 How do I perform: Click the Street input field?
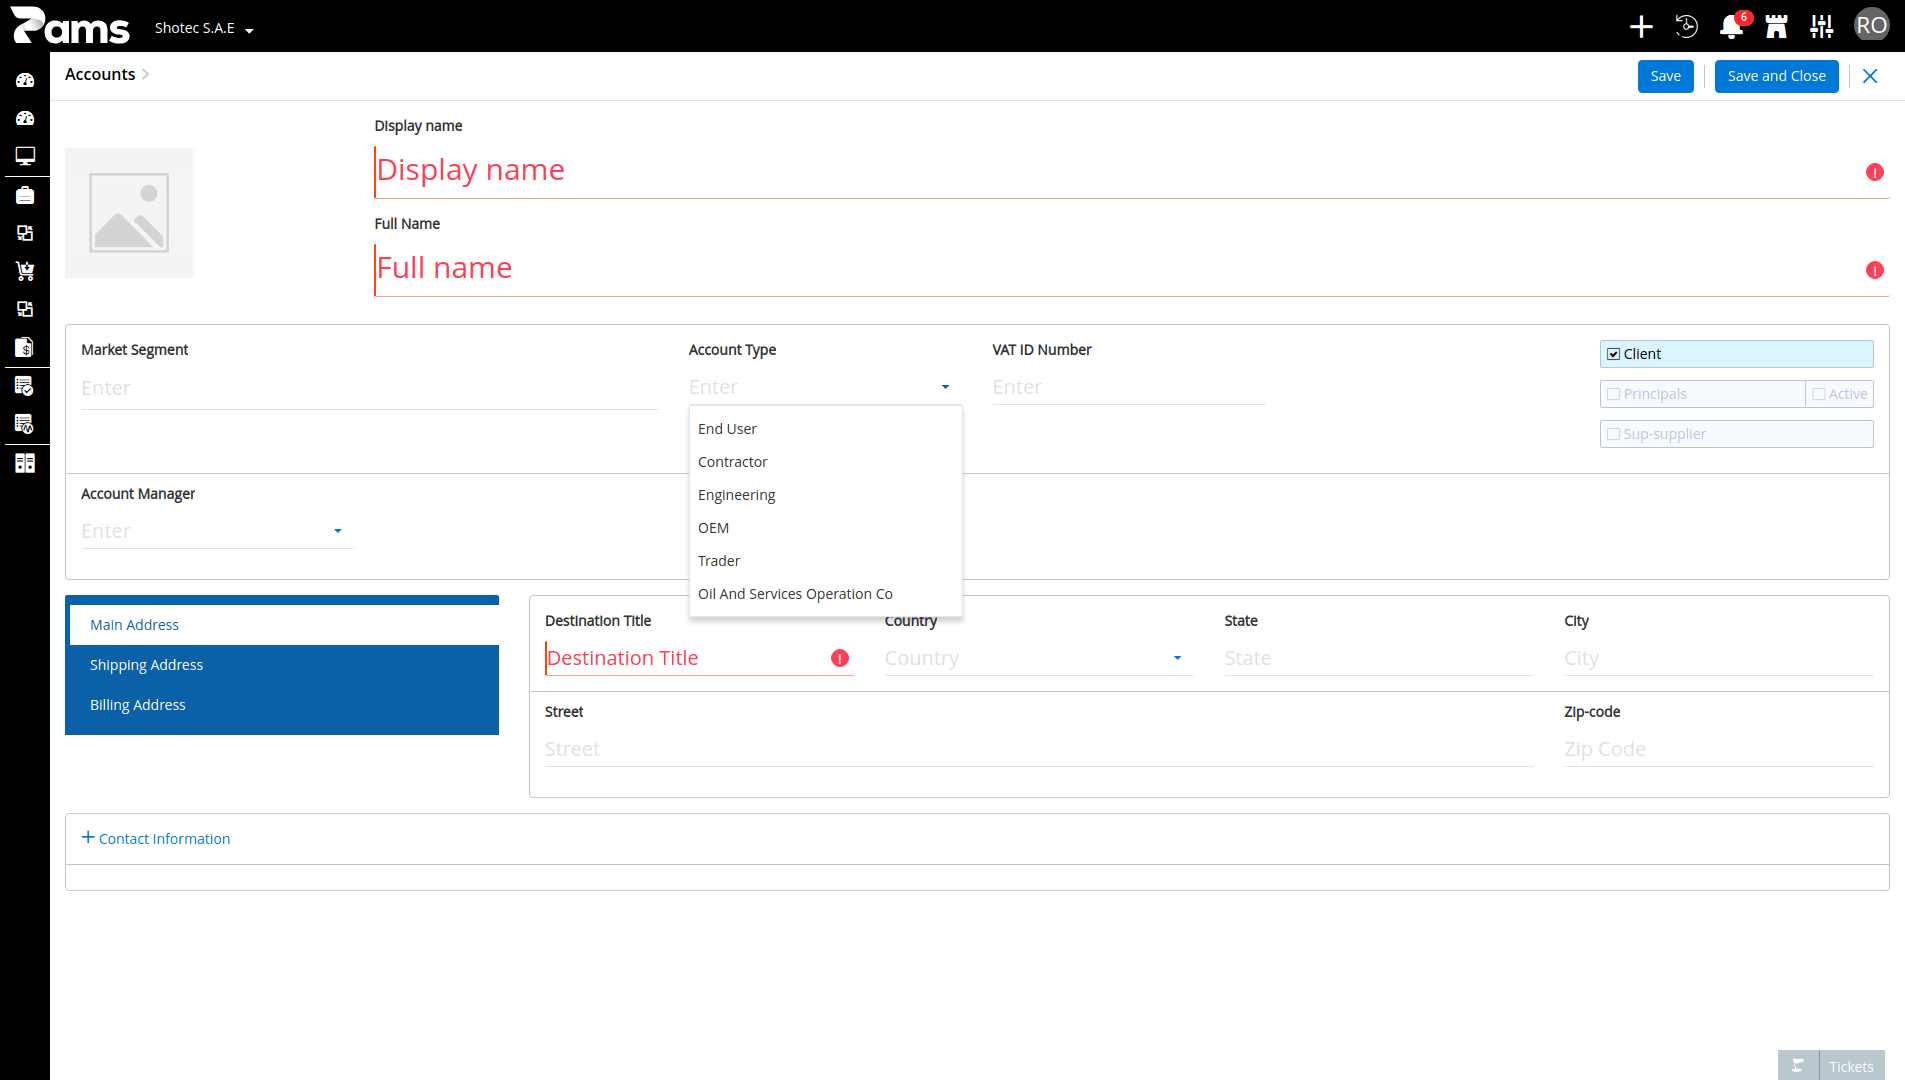coord(1038,749)
